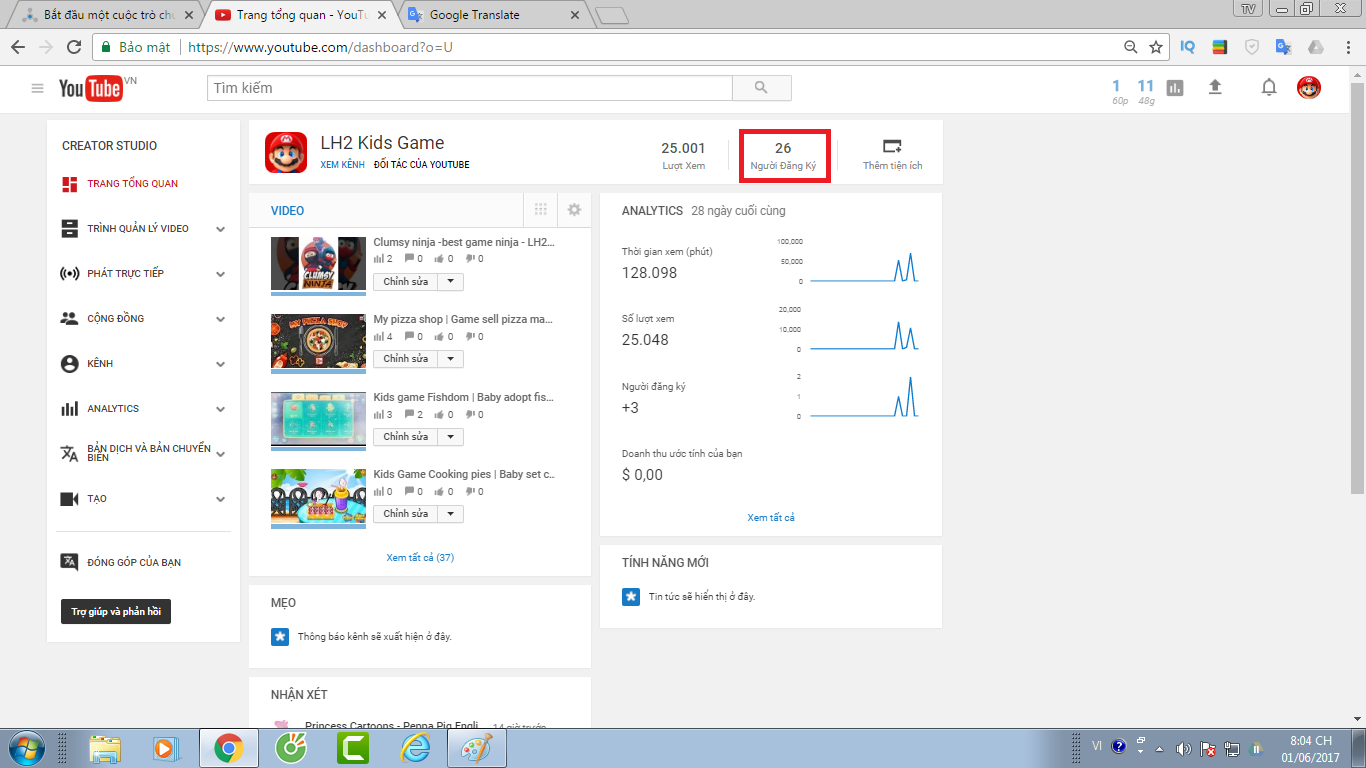Open dropdown beside Chỉnh sửa for Clumsy ninja
Image resolution: width=1366 pixels, height=768 pixels.
tap(450, 282)
